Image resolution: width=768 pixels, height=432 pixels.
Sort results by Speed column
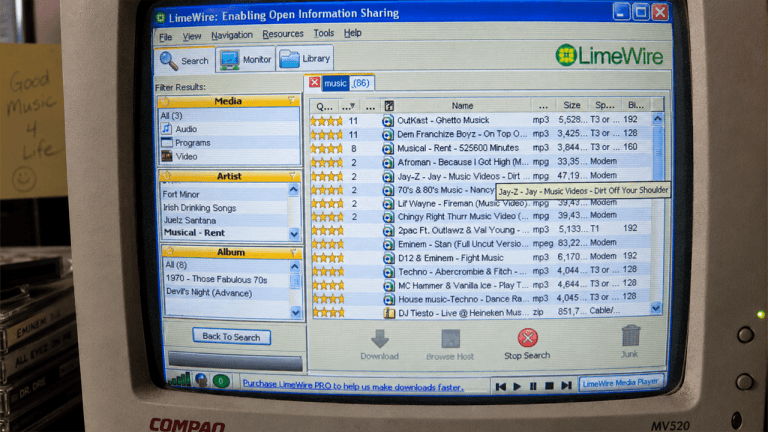coord(604,105)
